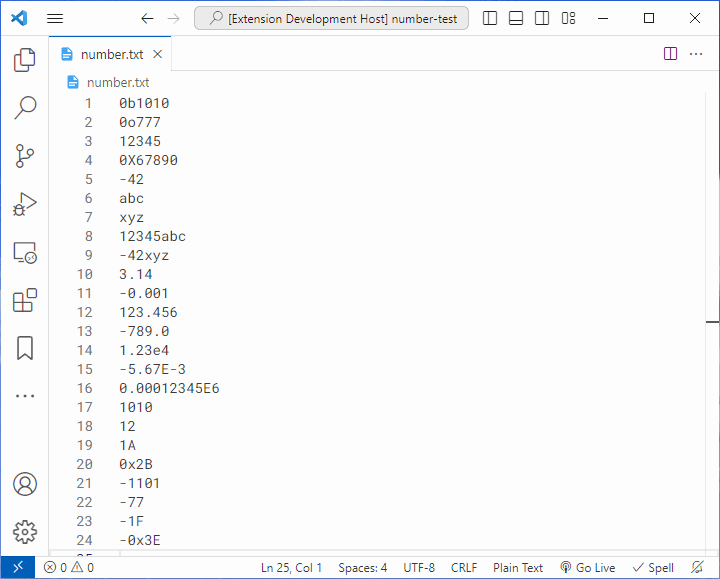Show additional views ellipsis in activity bar
This screenshot has height=579, width=720.
25,396
